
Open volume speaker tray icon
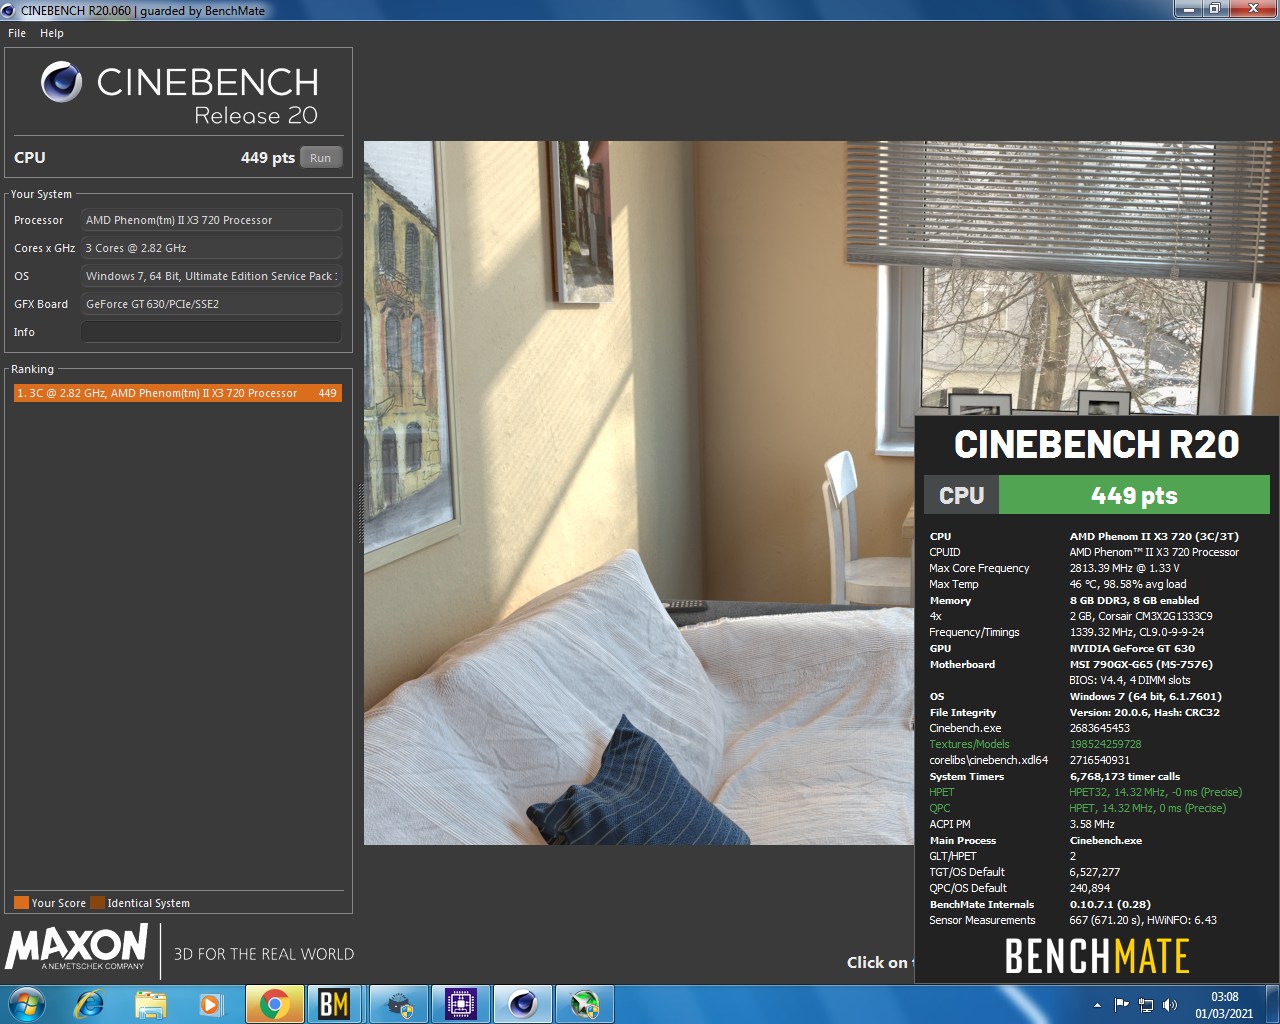pos(1170,1005)
